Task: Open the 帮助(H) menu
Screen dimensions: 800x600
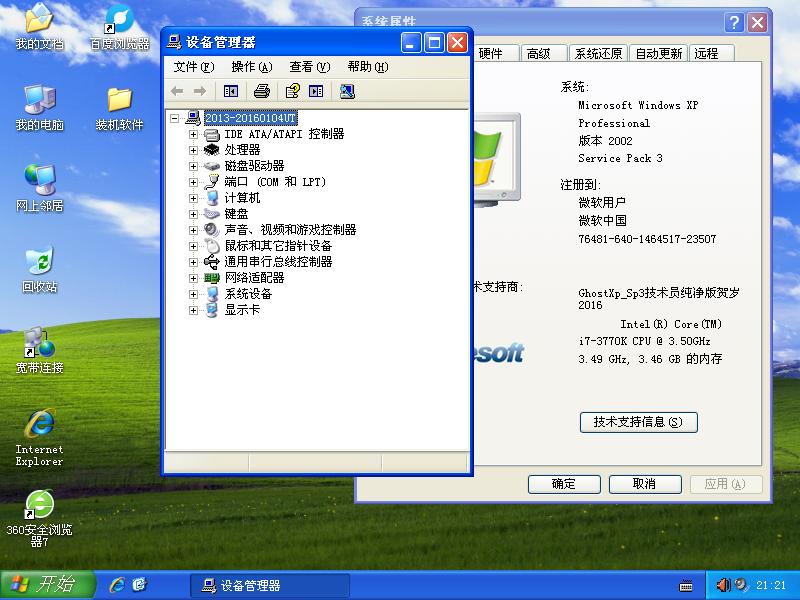Action: 368,67
